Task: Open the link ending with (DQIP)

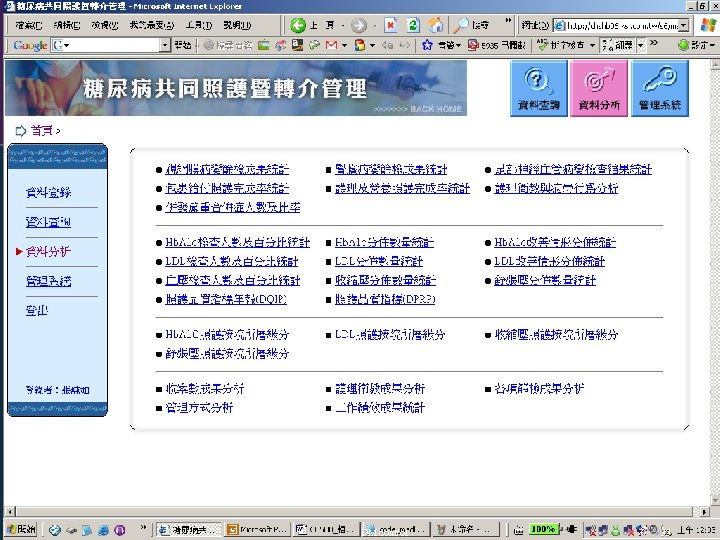Action: click(226, 299)
